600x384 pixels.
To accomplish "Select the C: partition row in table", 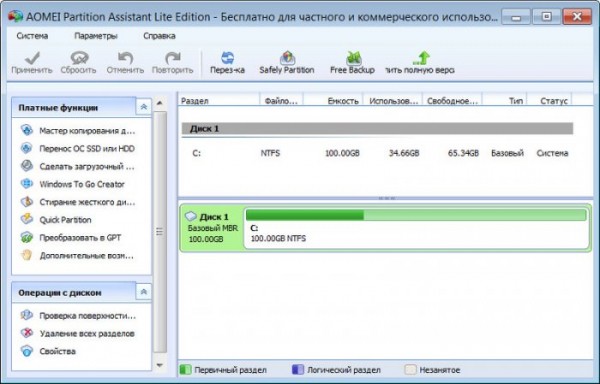I will coord(377,153).
